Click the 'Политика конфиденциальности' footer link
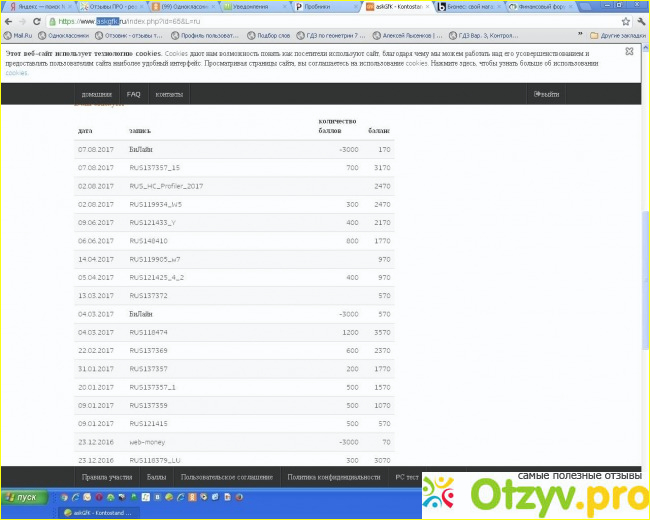Image resolution: width=650 pixels, height=520 pixels. (x=334, y=477)
